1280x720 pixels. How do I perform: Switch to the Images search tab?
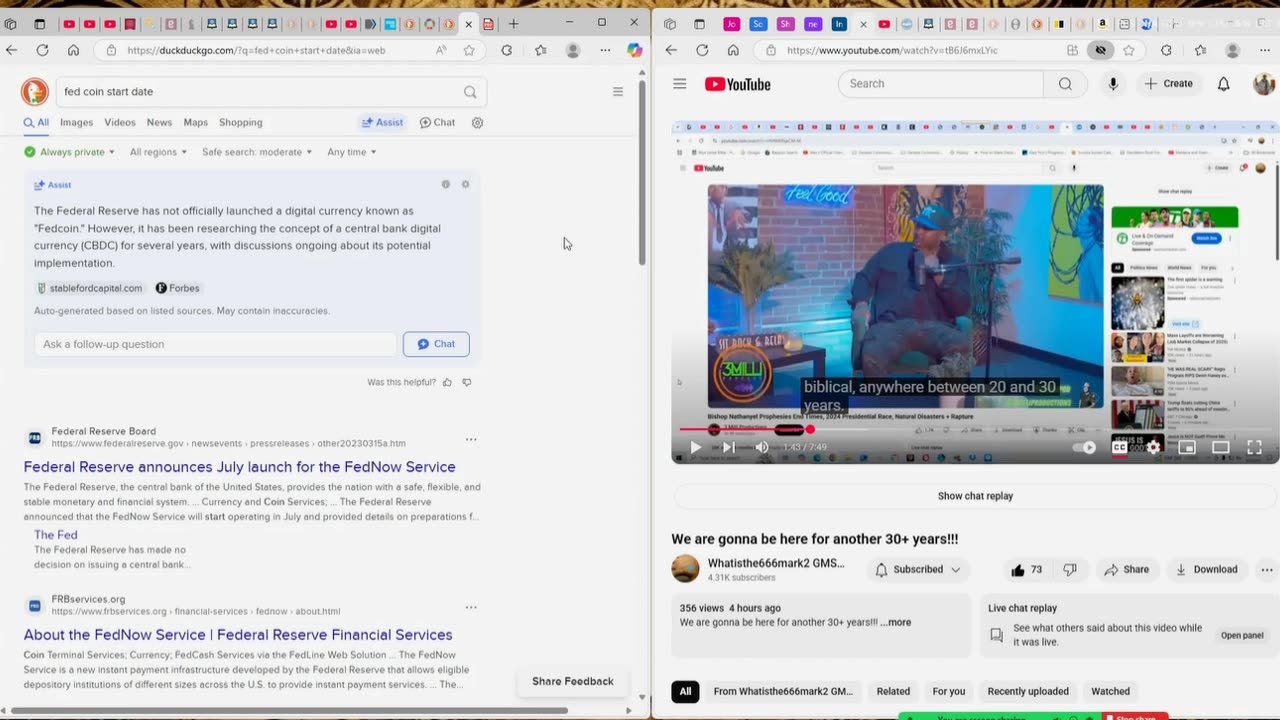click(76, 123)
